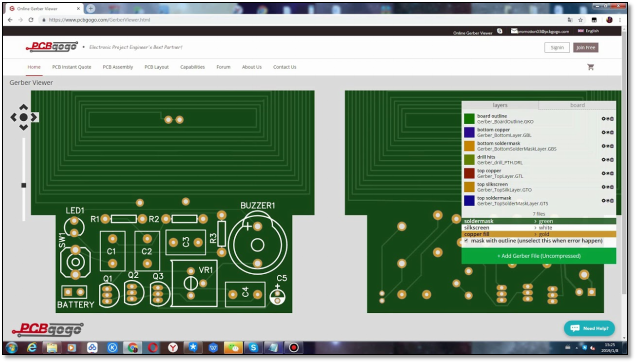Open the Capabilities menu item
This screenshot has height=363, width=636.
pyautogui.click(x=192, y=67)
